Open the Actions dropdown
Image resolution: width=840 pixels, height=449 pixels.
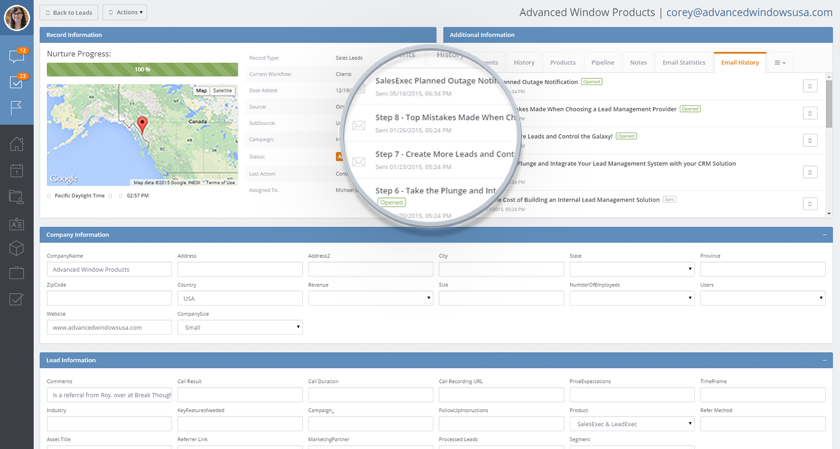(x=125, y=12)
